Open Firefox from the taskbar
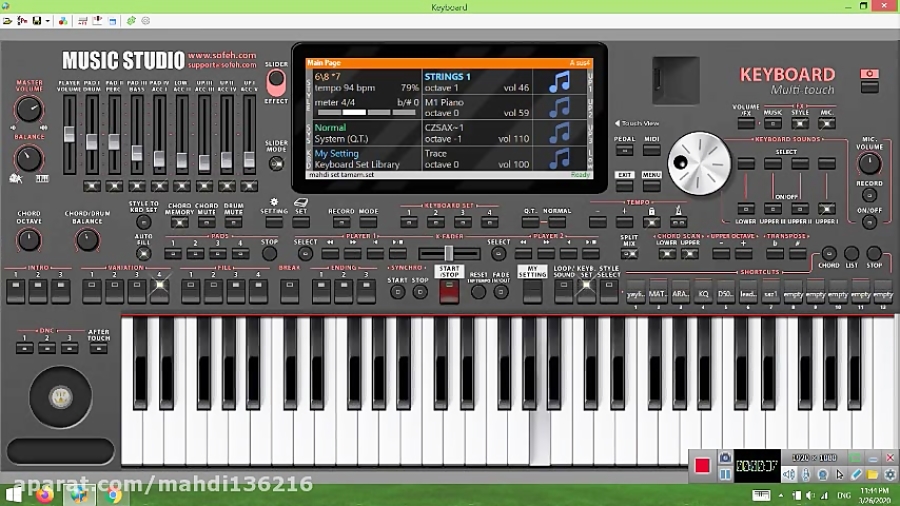Screen dimensions: 900x506 coord(45,495)
